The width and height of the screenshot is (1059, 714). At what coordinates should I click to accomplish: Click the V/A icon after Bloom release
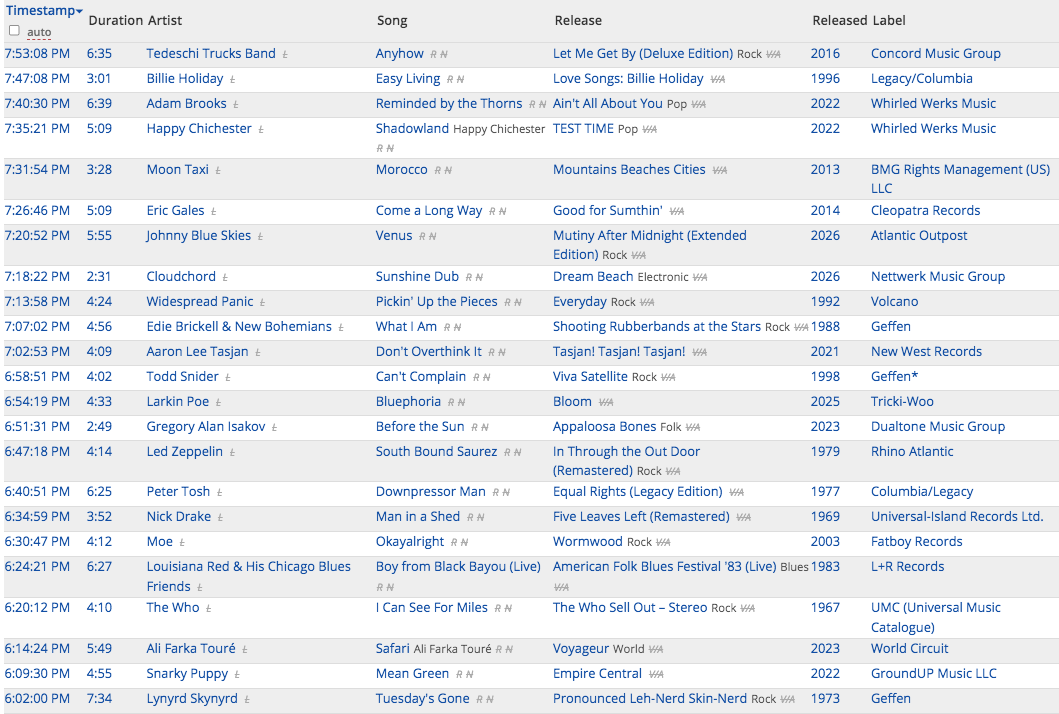606,403
